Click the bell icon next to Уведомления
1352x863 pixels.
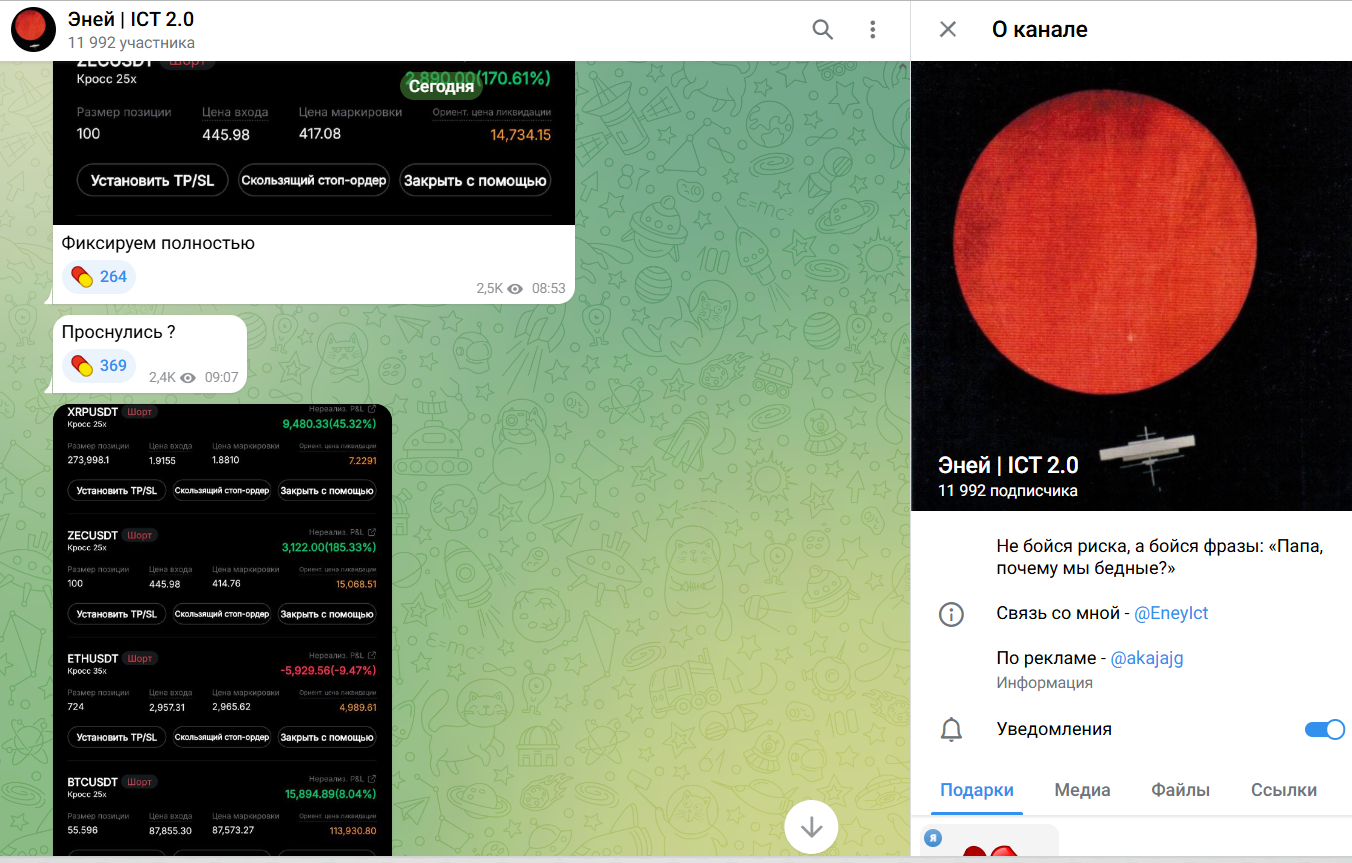[951, 730]
